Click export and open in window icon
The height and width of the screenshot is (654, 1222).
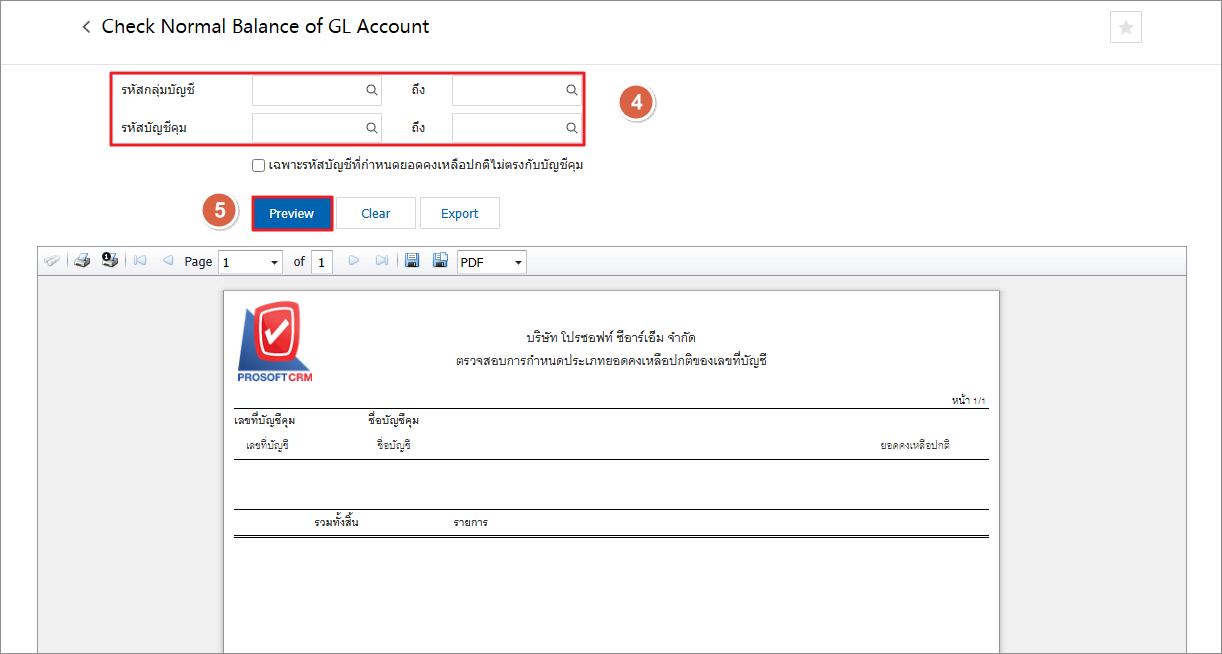click(x=439, y=261)
